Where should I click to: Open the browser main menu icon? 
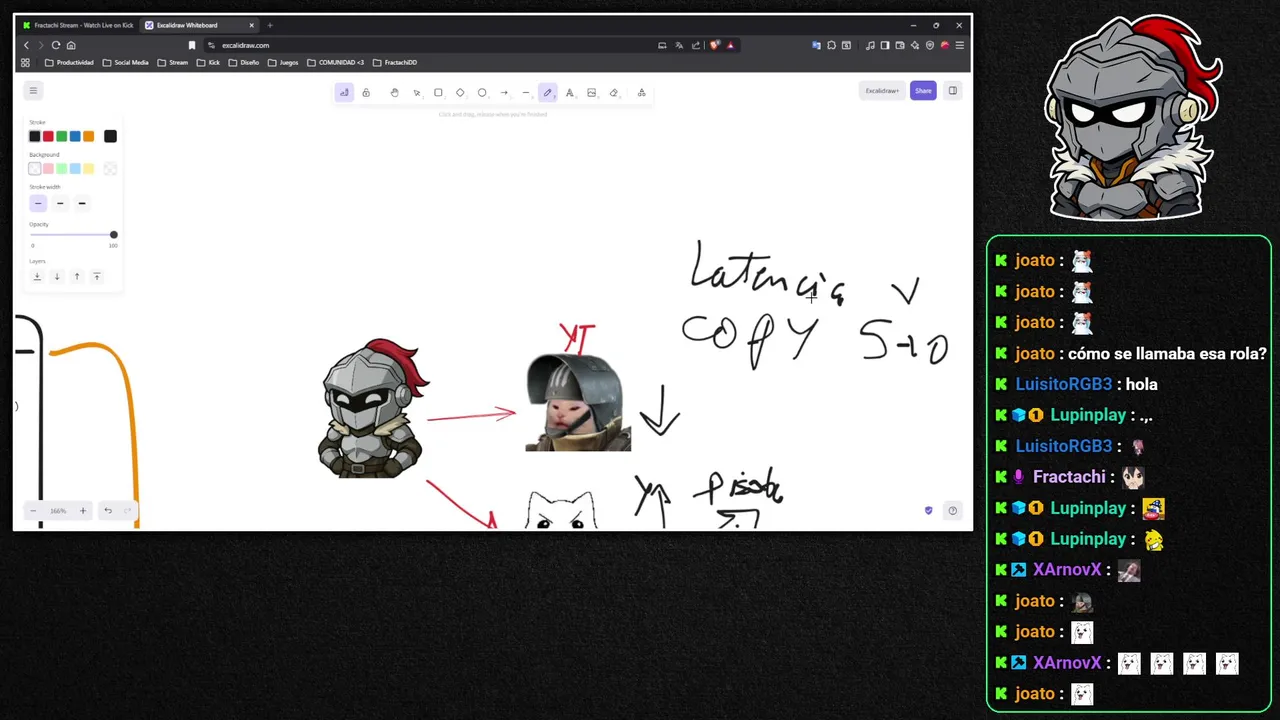point(960,45)
